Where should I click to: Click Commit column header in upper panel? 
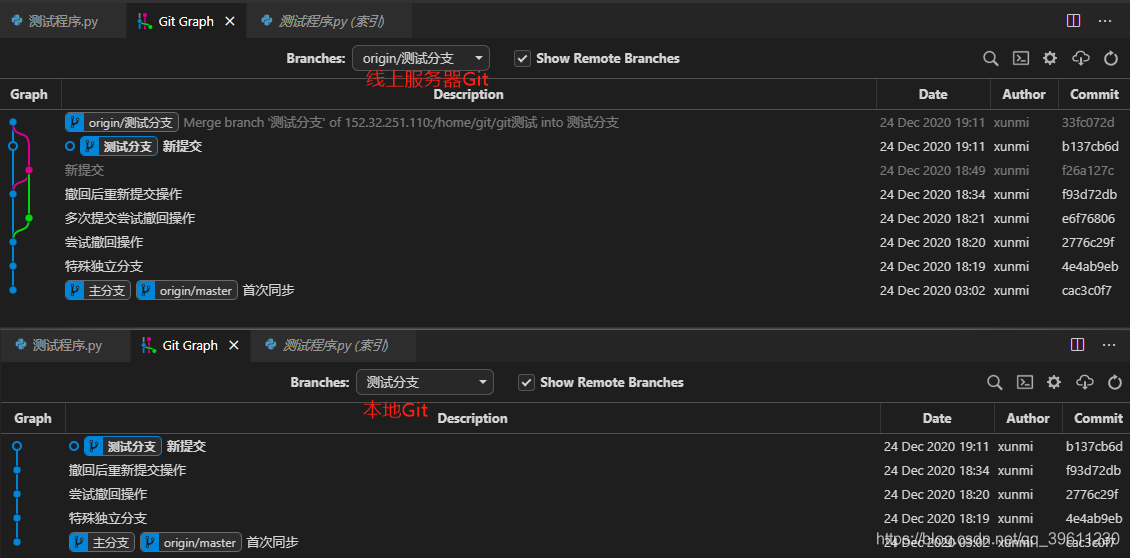click(x=1094, y=94)
